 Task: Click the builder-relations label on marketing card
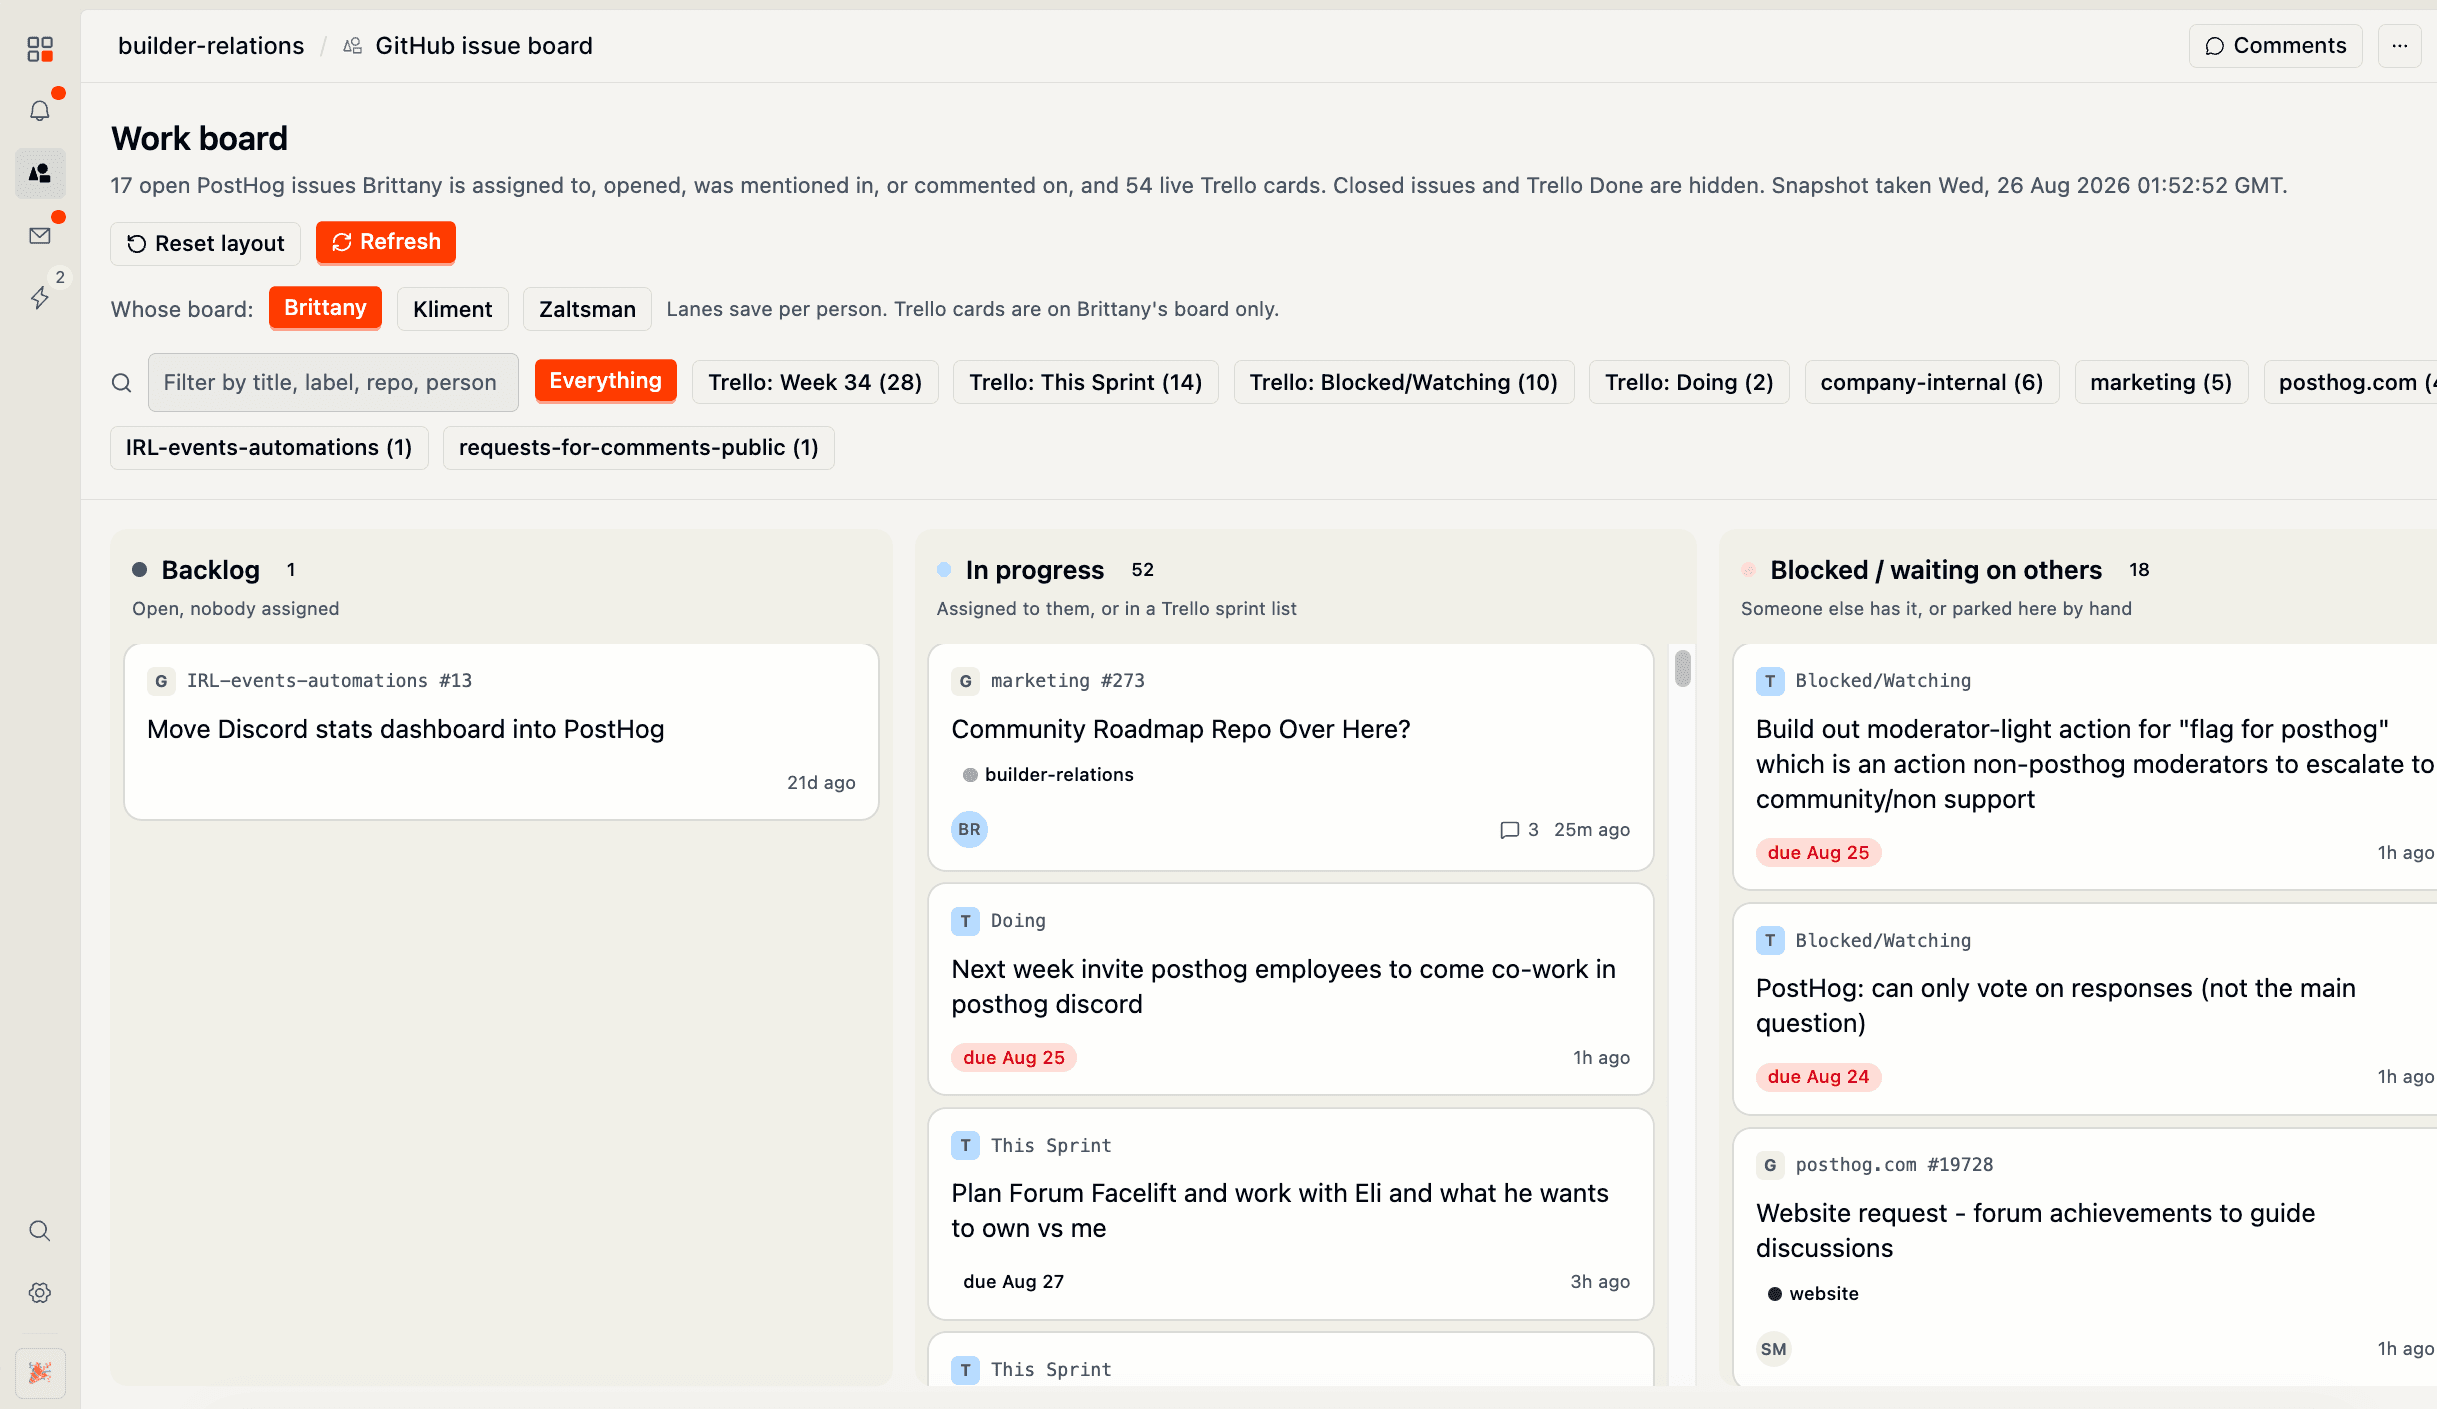[1048, 775]
